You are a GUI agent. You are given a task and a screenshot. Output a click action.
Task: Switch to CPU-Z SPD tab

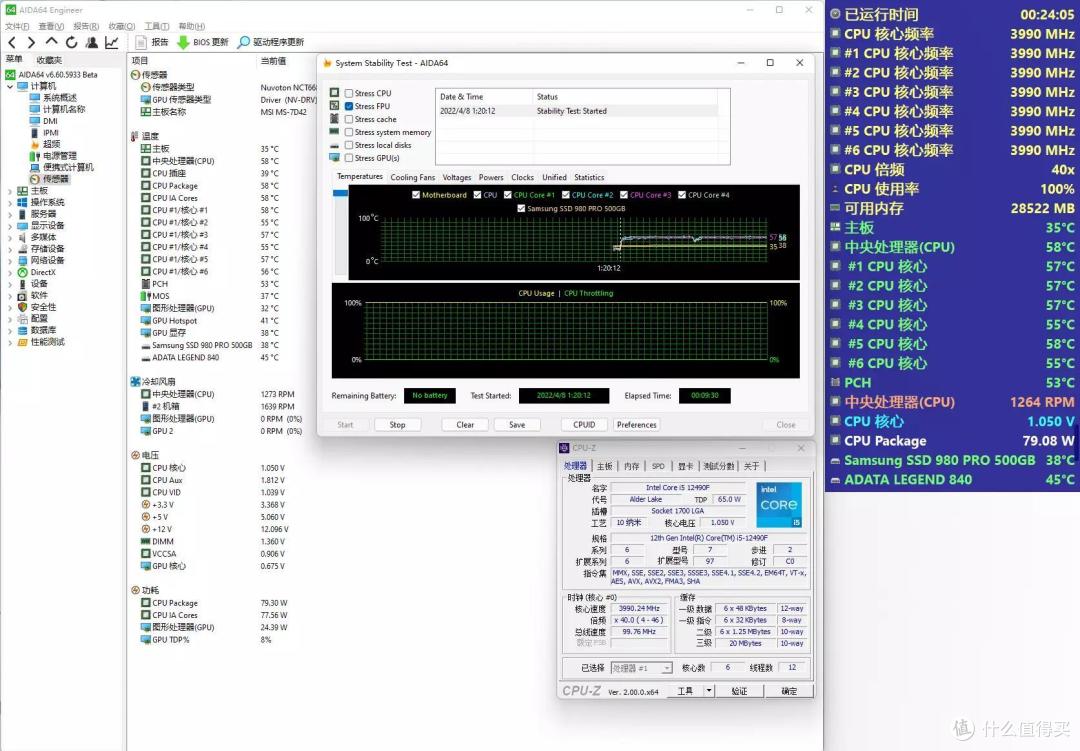(658, 466)
